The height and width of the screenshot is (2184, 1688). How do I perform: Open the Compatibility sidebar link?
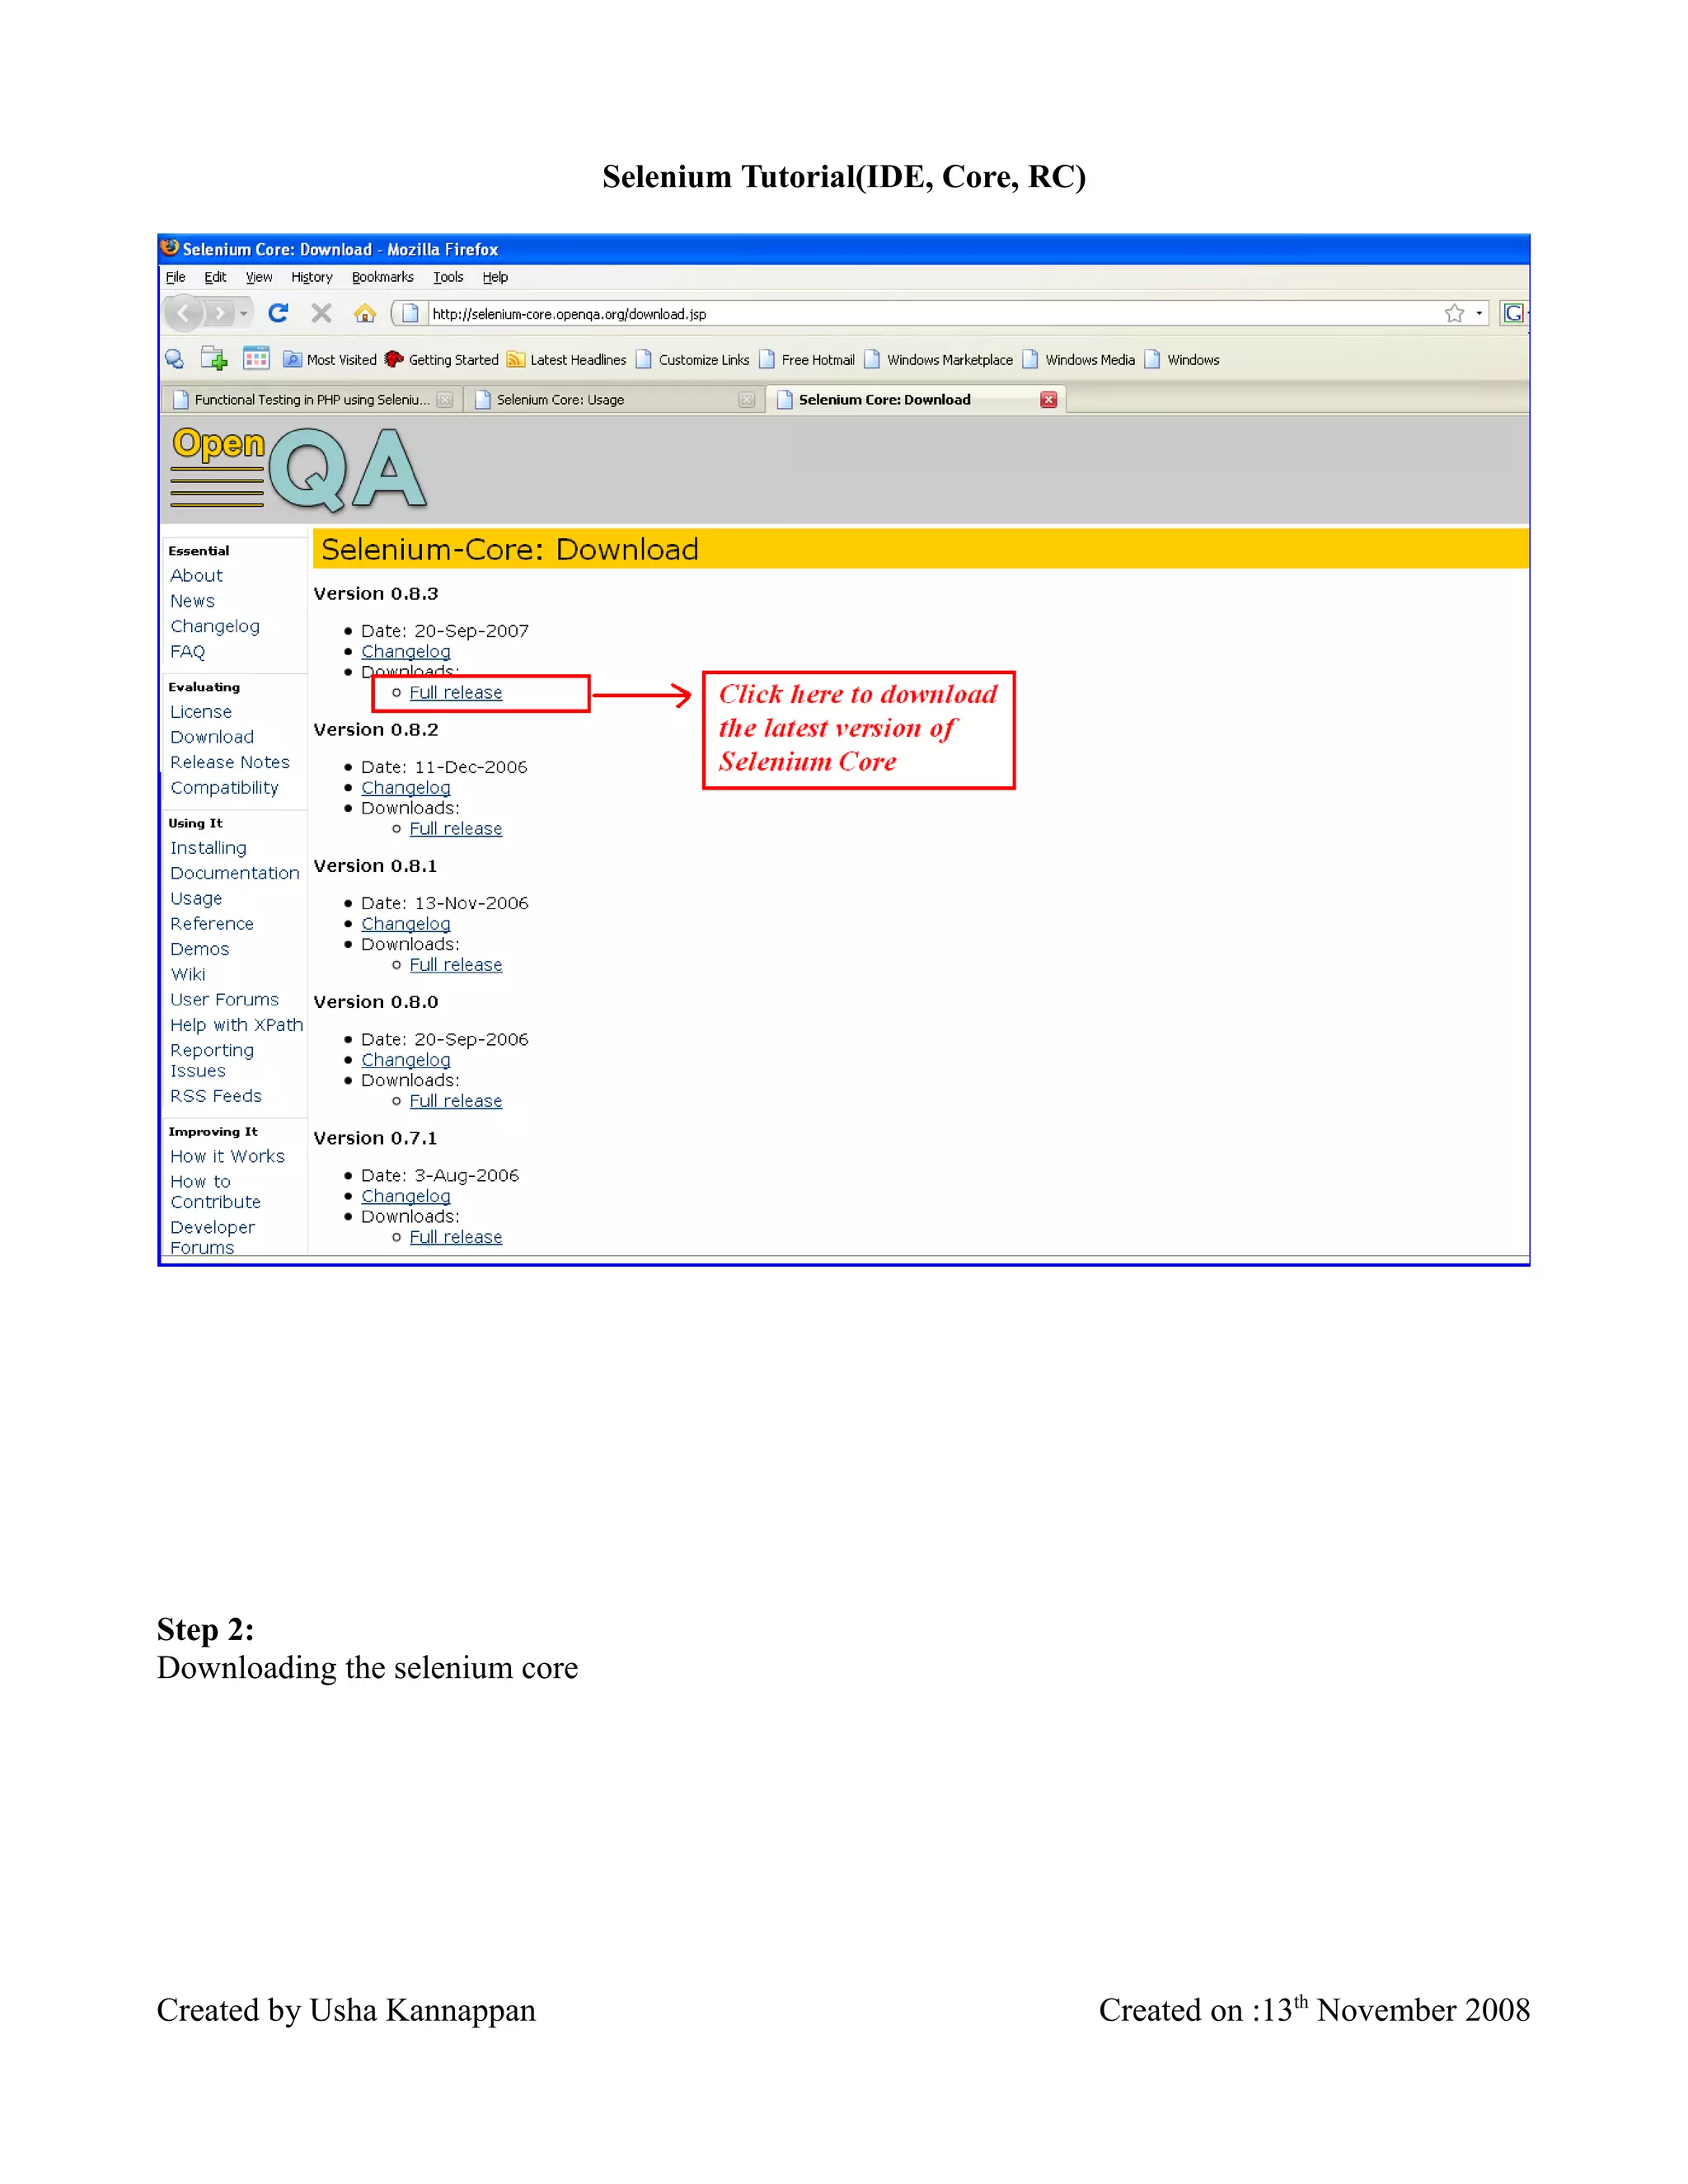point(224,788)
